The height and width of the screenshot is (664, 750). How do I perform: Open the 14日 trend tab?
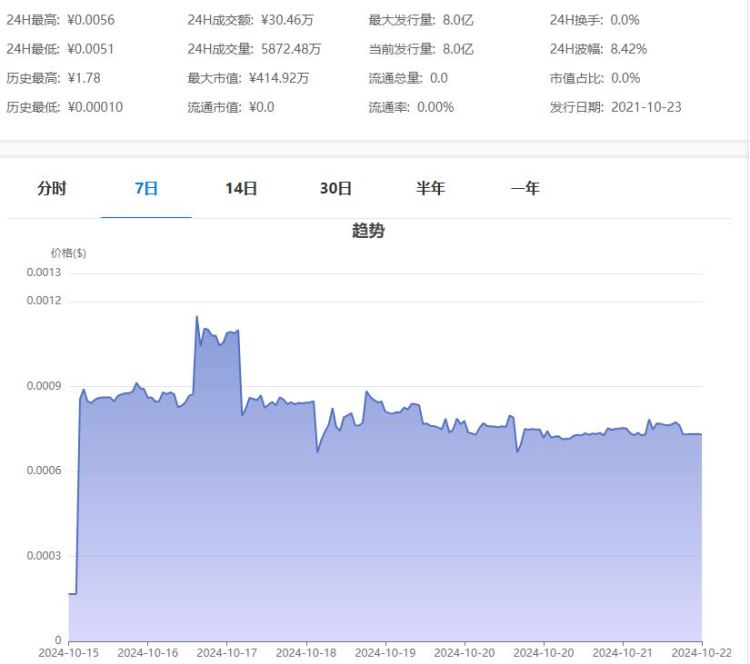tap(241, 188)
